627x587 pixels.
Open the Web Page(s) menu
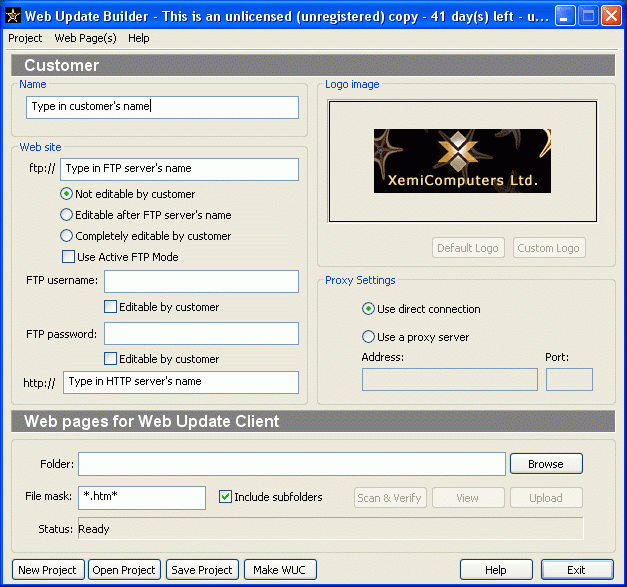[x=86, y=38]
